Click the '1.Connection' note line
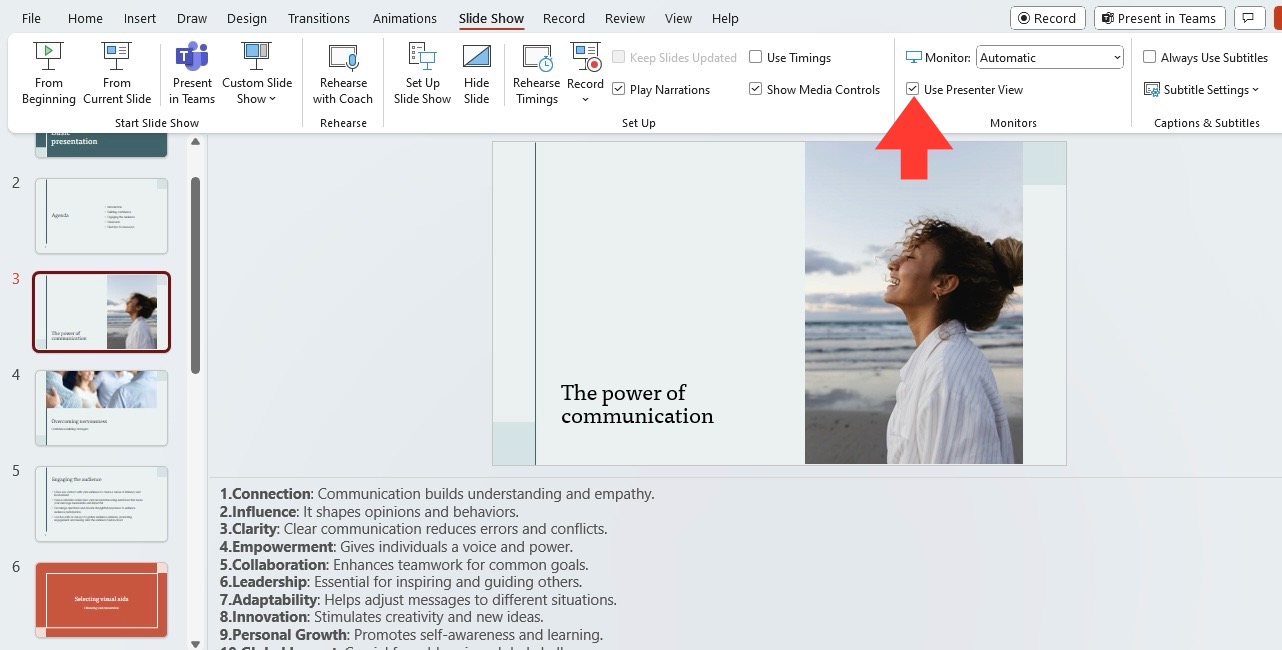This screenshot has height=650, width=1282. 437,494
